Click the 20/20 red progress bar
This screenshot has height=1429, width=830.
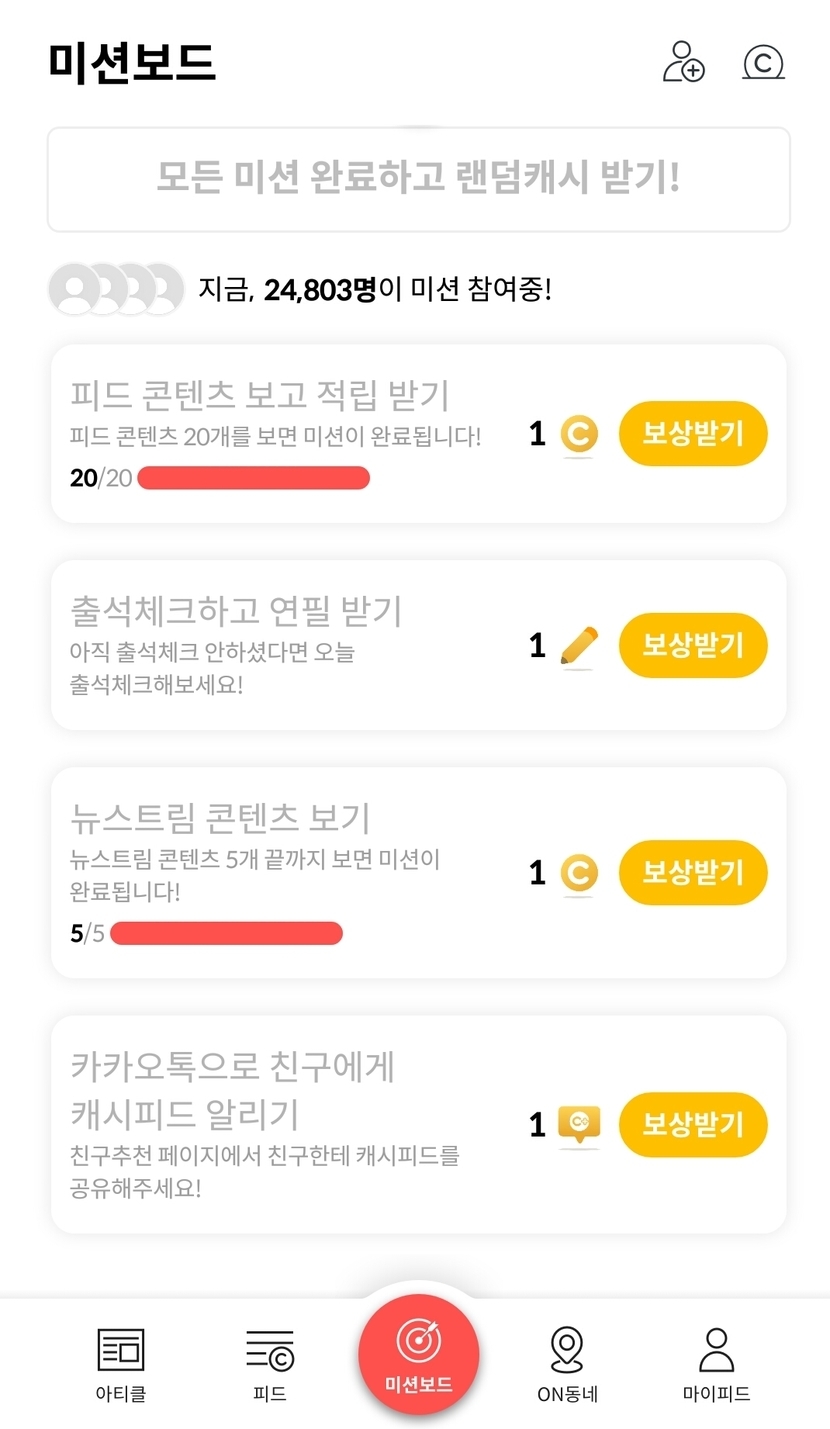[x=253, y=478]
